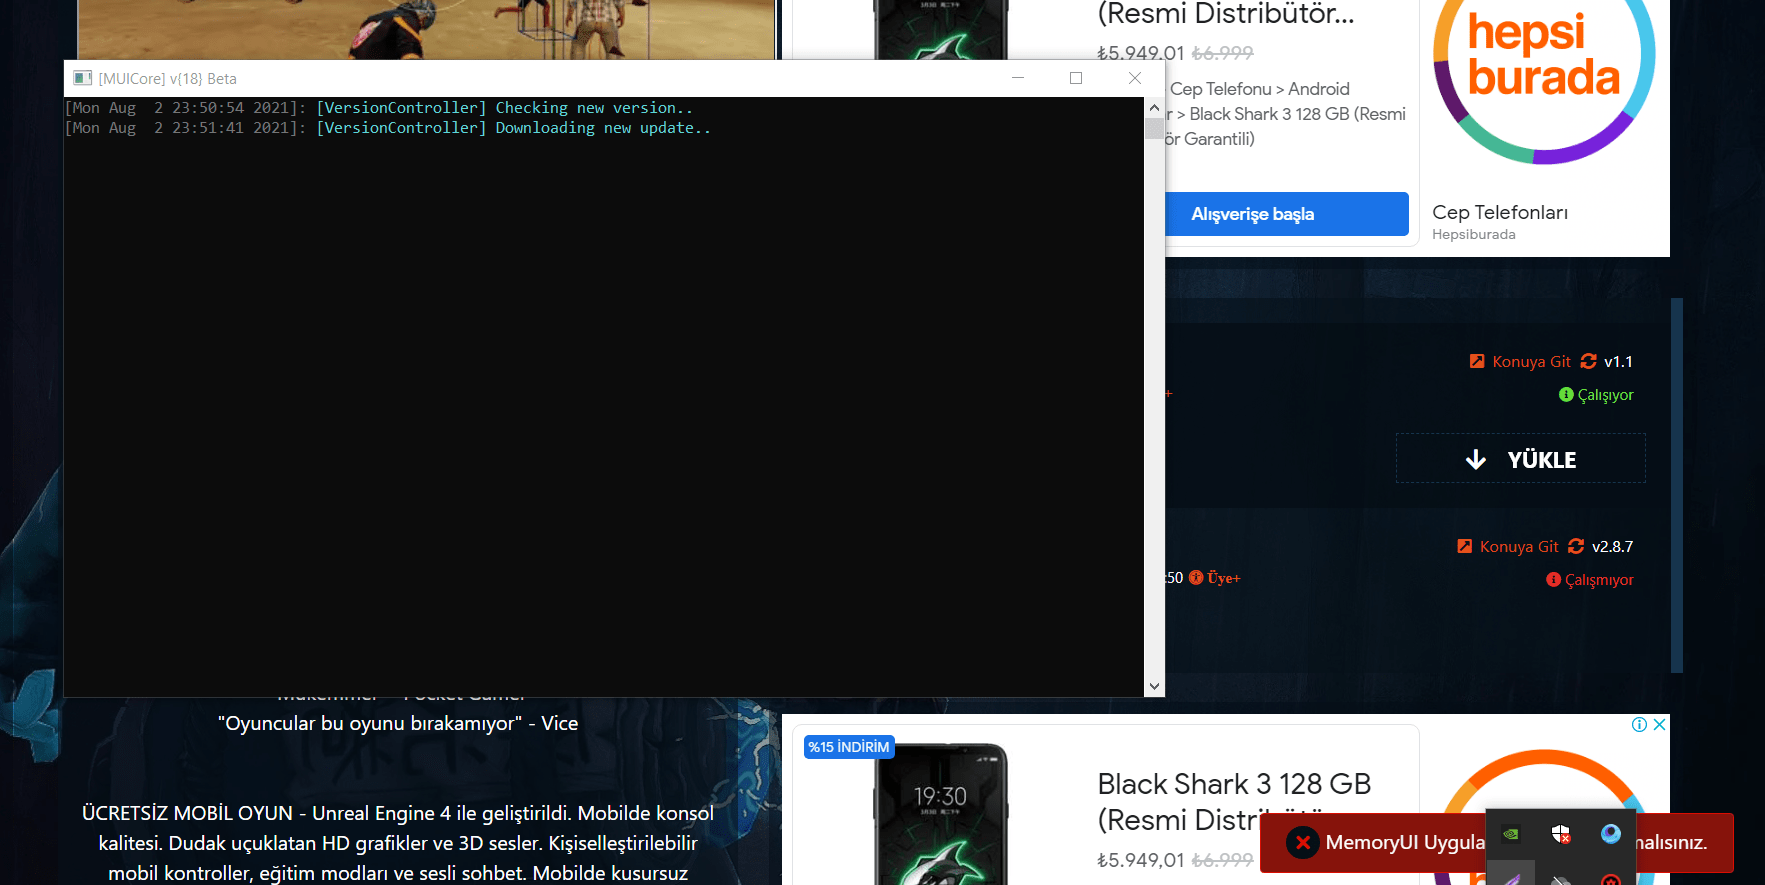
Task: Click the console vertical scrollbar thumb
Action: 1154,128
